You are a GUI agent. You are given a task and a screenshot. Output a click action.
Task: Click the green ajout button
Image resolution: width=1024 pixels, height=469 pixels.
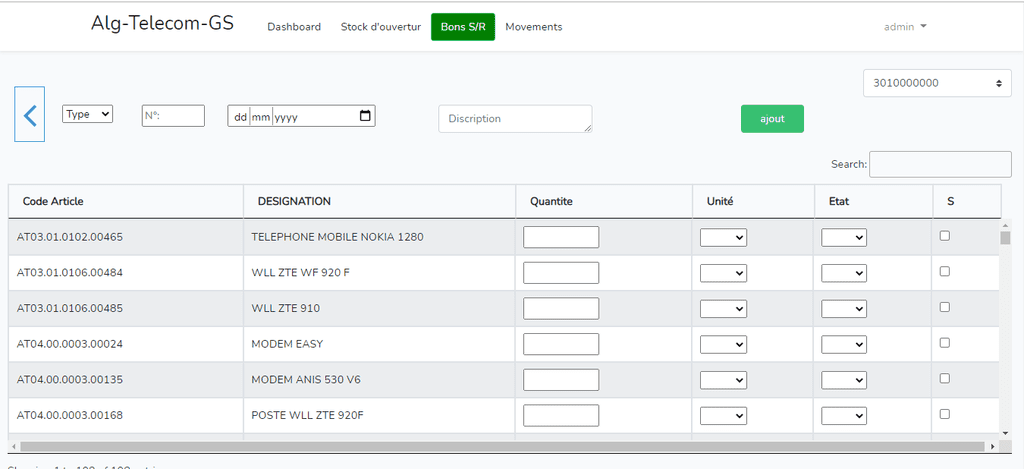coord(772,119)
